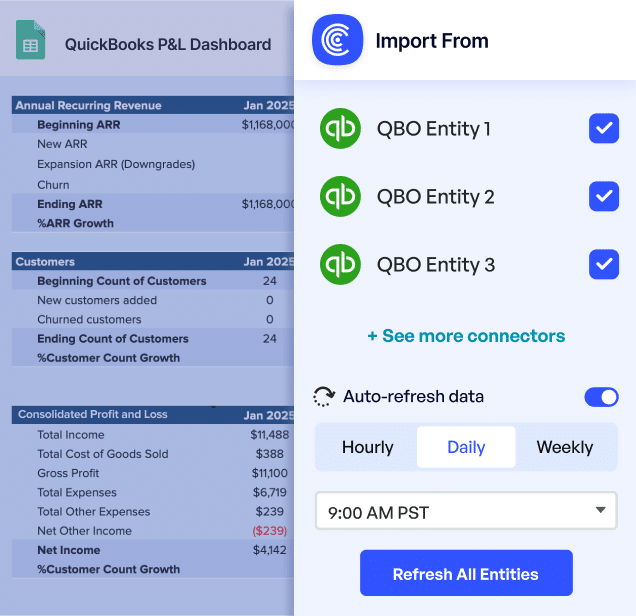Open the 9:00 AM PST time dropdown
This screenshot has height=616, width=636.
click(466, 512)
